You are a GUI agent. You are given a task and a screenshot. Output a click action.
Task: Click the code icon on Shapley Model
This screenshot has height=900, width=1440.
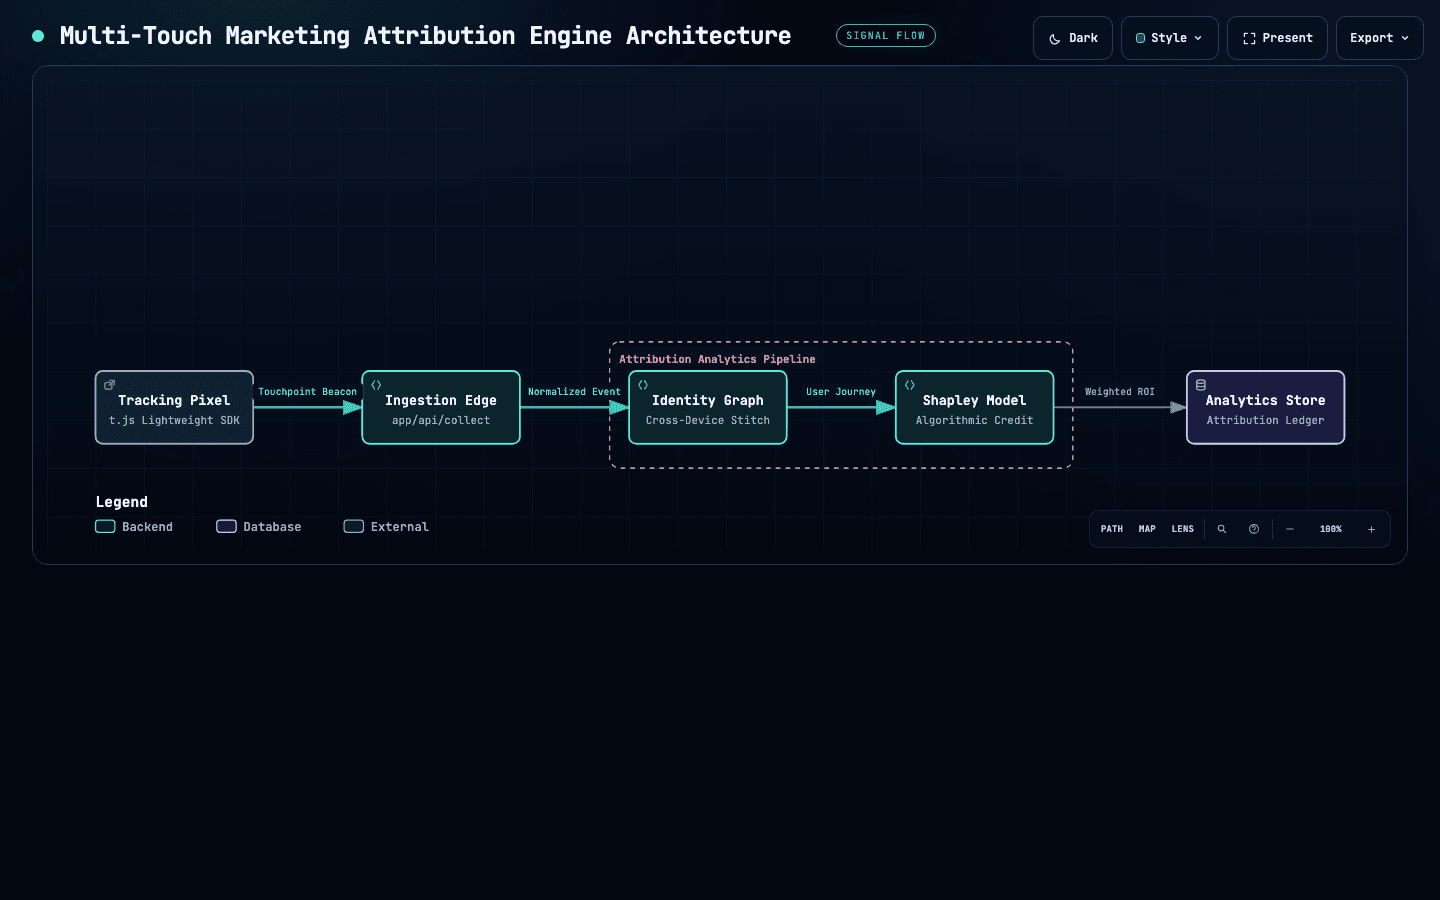tap(910, 385)
